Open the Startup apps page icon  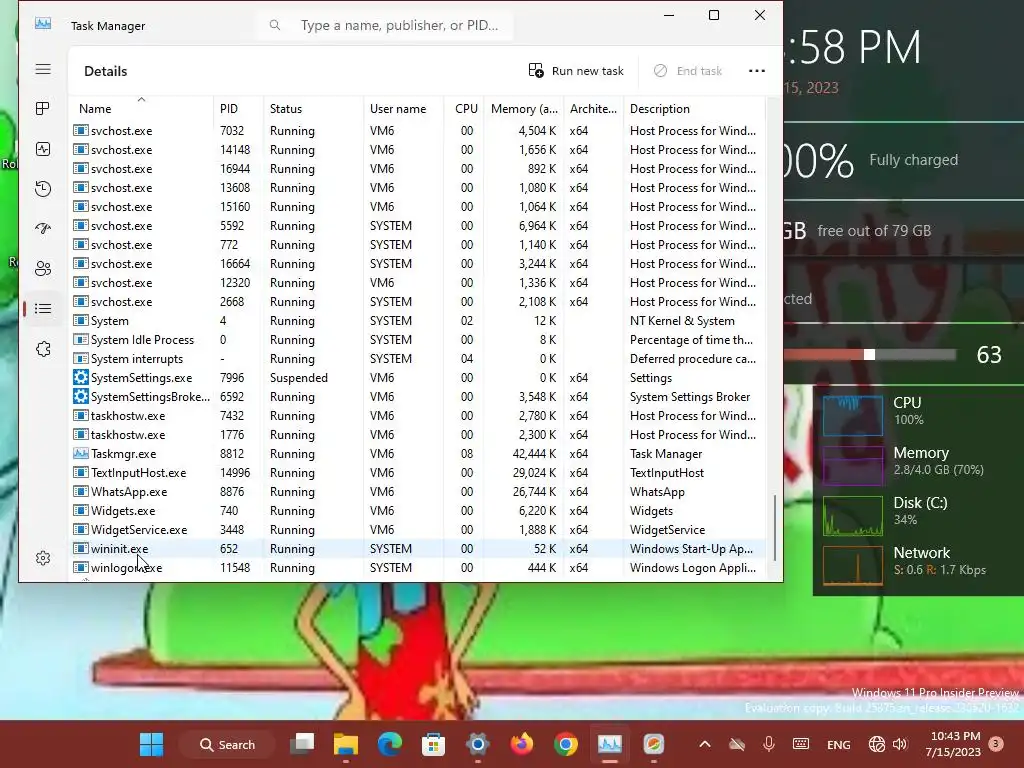pyautogui.click(x=43, y=229)
